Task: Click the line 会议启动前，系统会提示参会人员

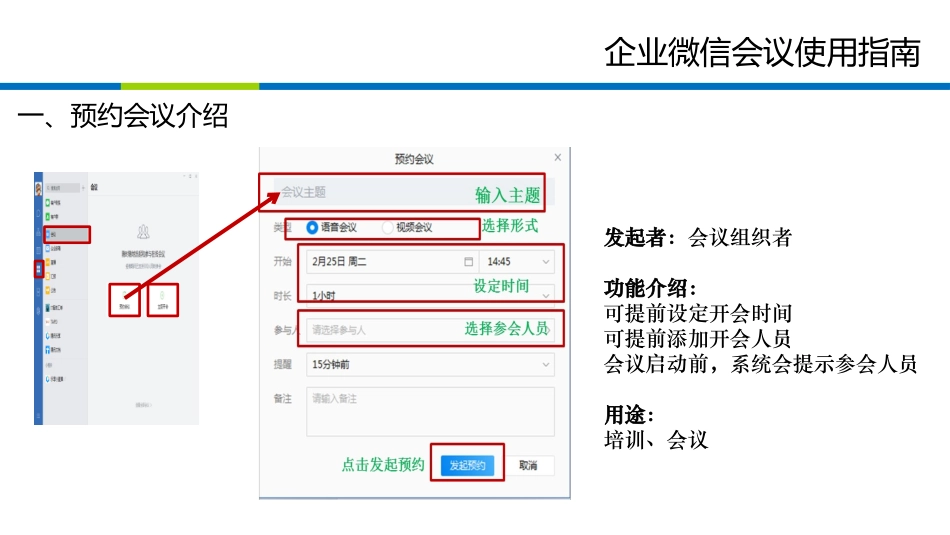Action: point(760,364)
